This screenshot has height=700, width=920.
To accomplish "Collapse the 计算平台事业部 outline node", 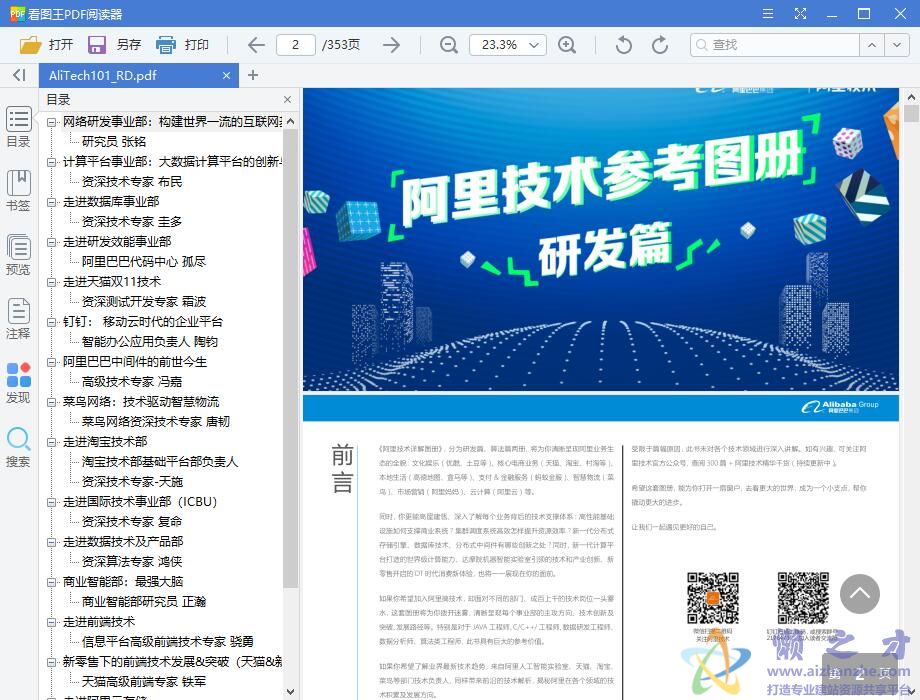I will coord(52,162).
